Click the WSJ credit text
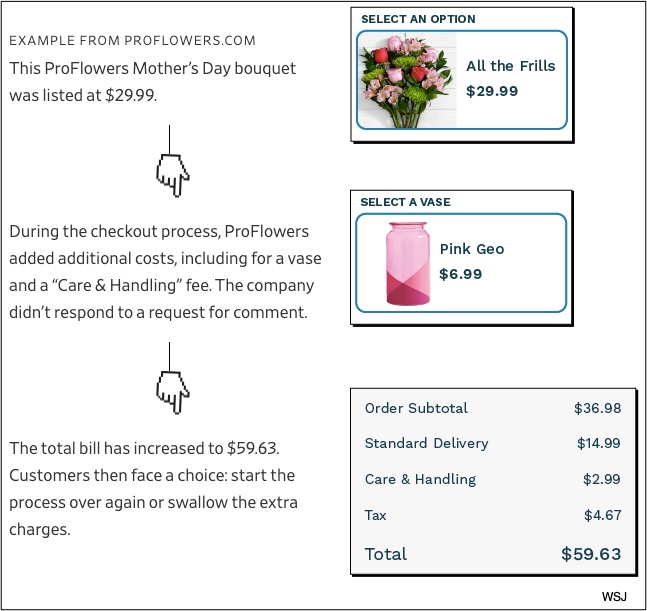647x611 pixels. [615, 596]
